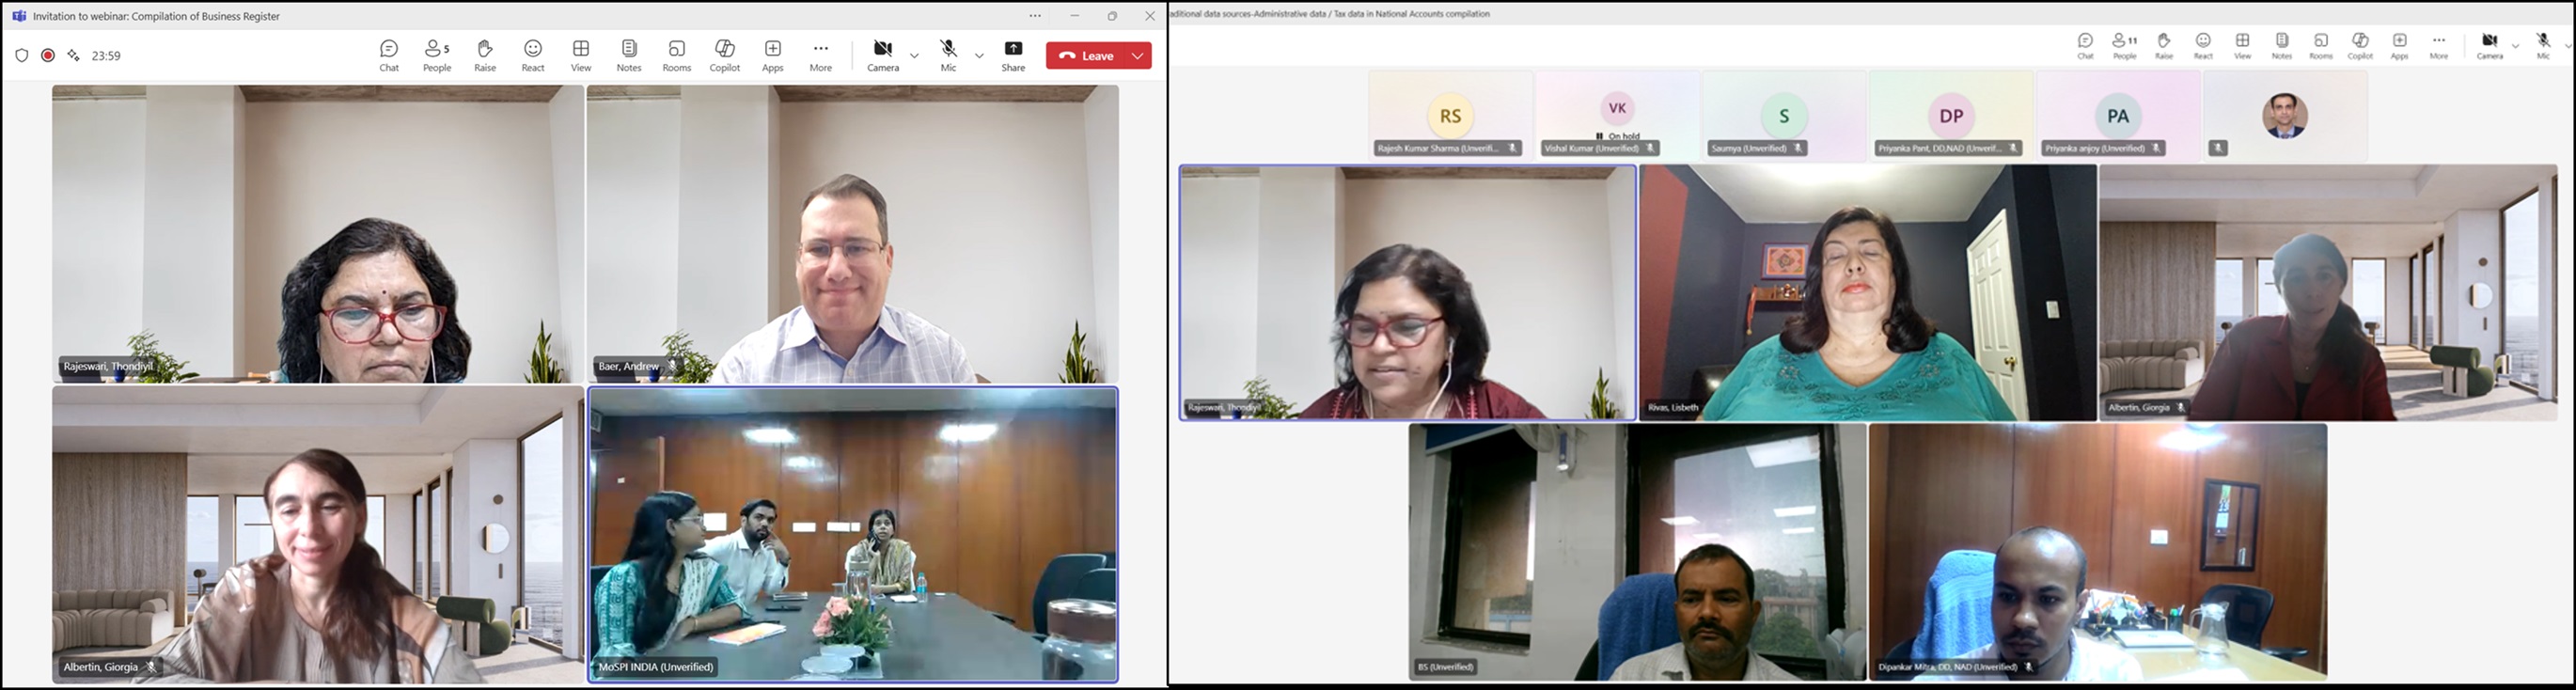This screenshot has width=2576, height=690.
Task: Expand the dropdown arrow beside Leave
Action: (x=1138, y=56)
